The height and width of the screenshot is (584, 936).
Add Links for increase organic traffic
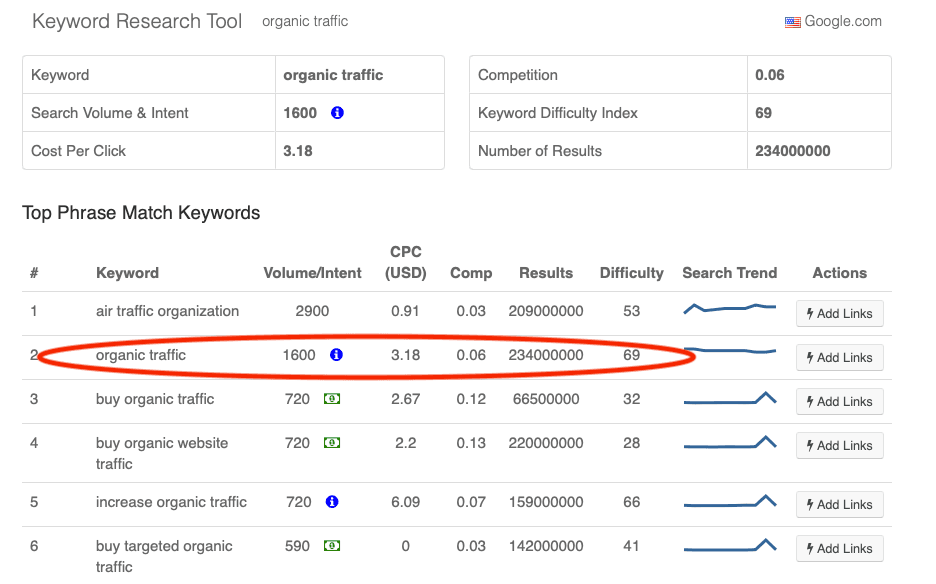839,504
